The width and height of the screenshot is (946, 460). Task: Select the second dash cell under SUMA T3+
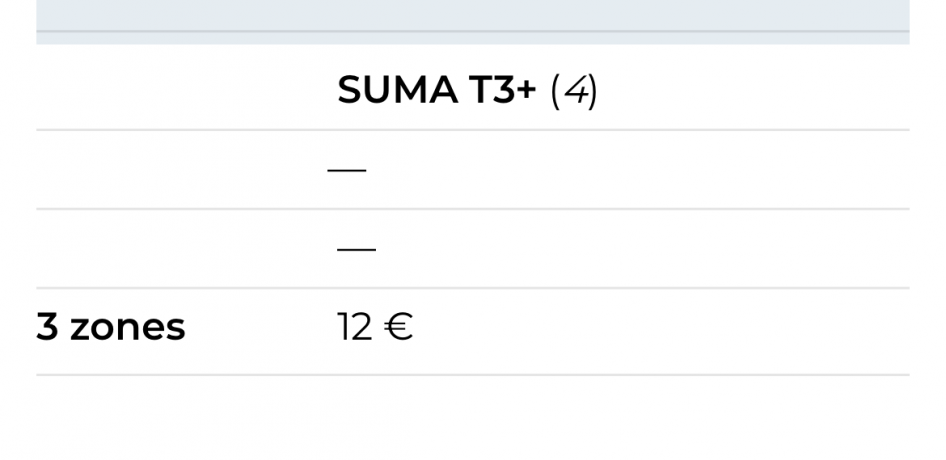pos(356,249)
